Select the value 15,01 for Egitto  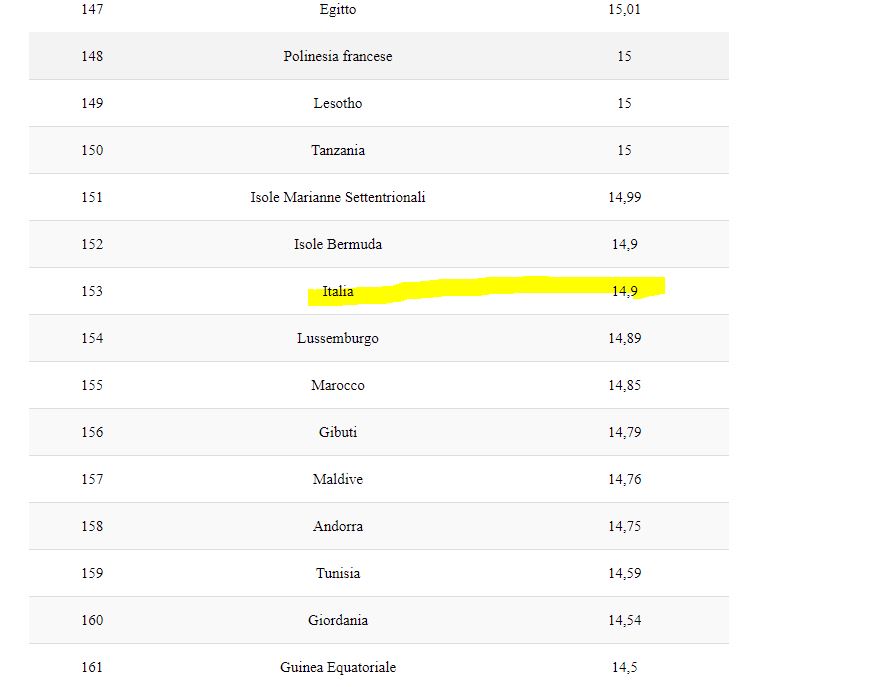[624, 10]
